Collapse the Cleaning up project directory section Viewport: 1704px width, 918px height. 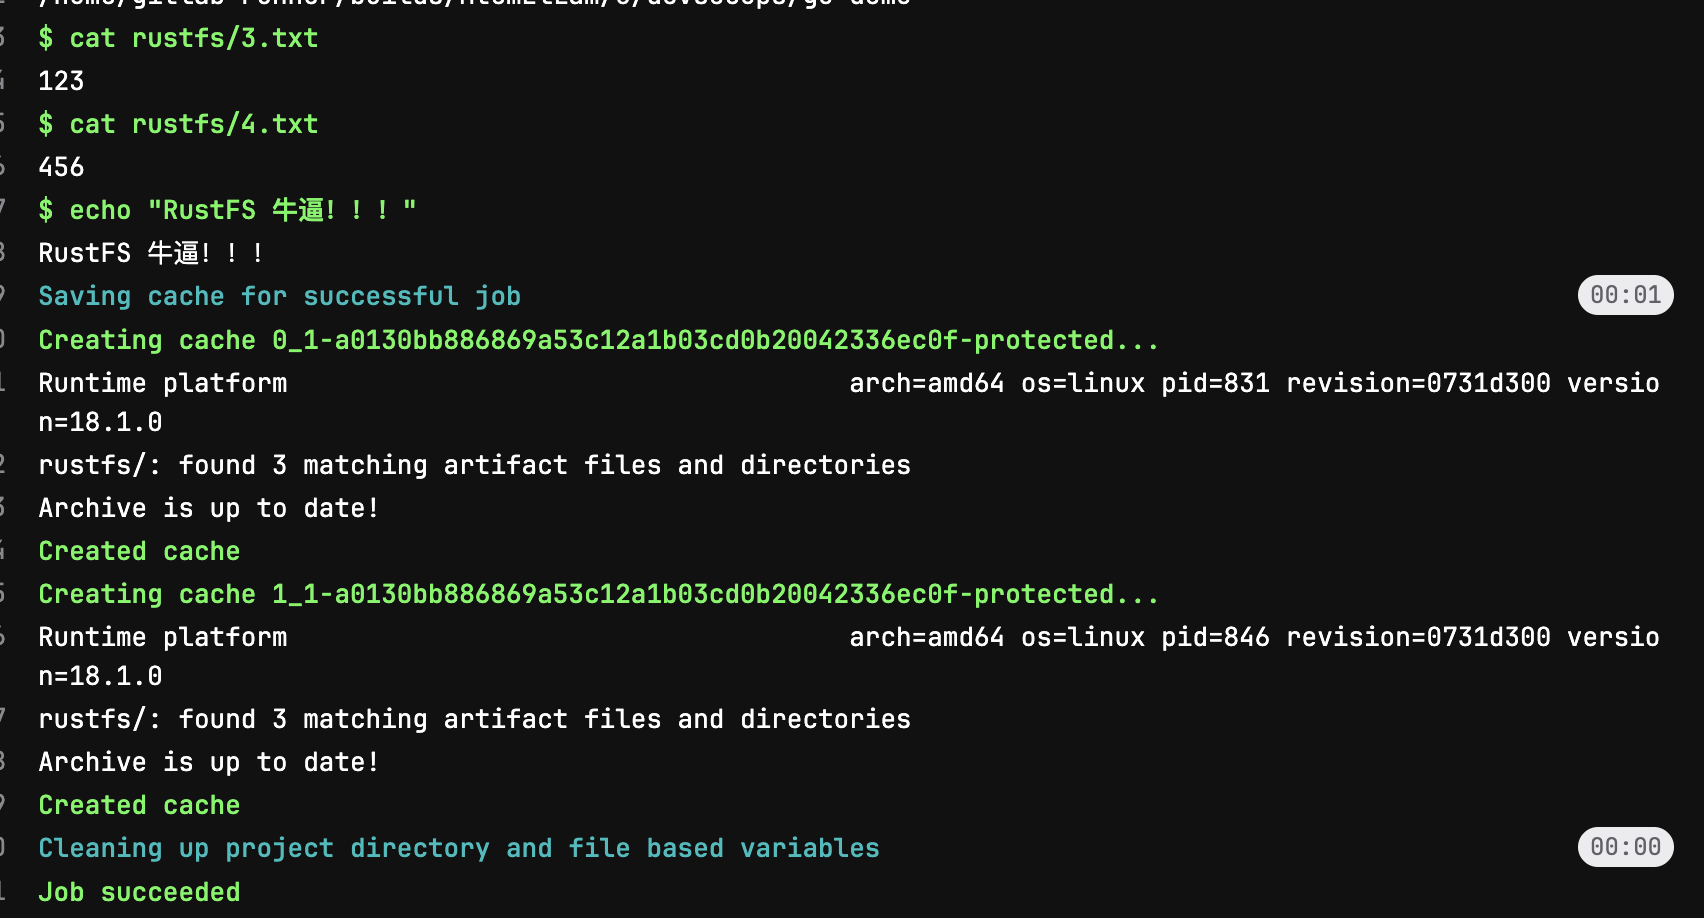click(x=458, y=848)
